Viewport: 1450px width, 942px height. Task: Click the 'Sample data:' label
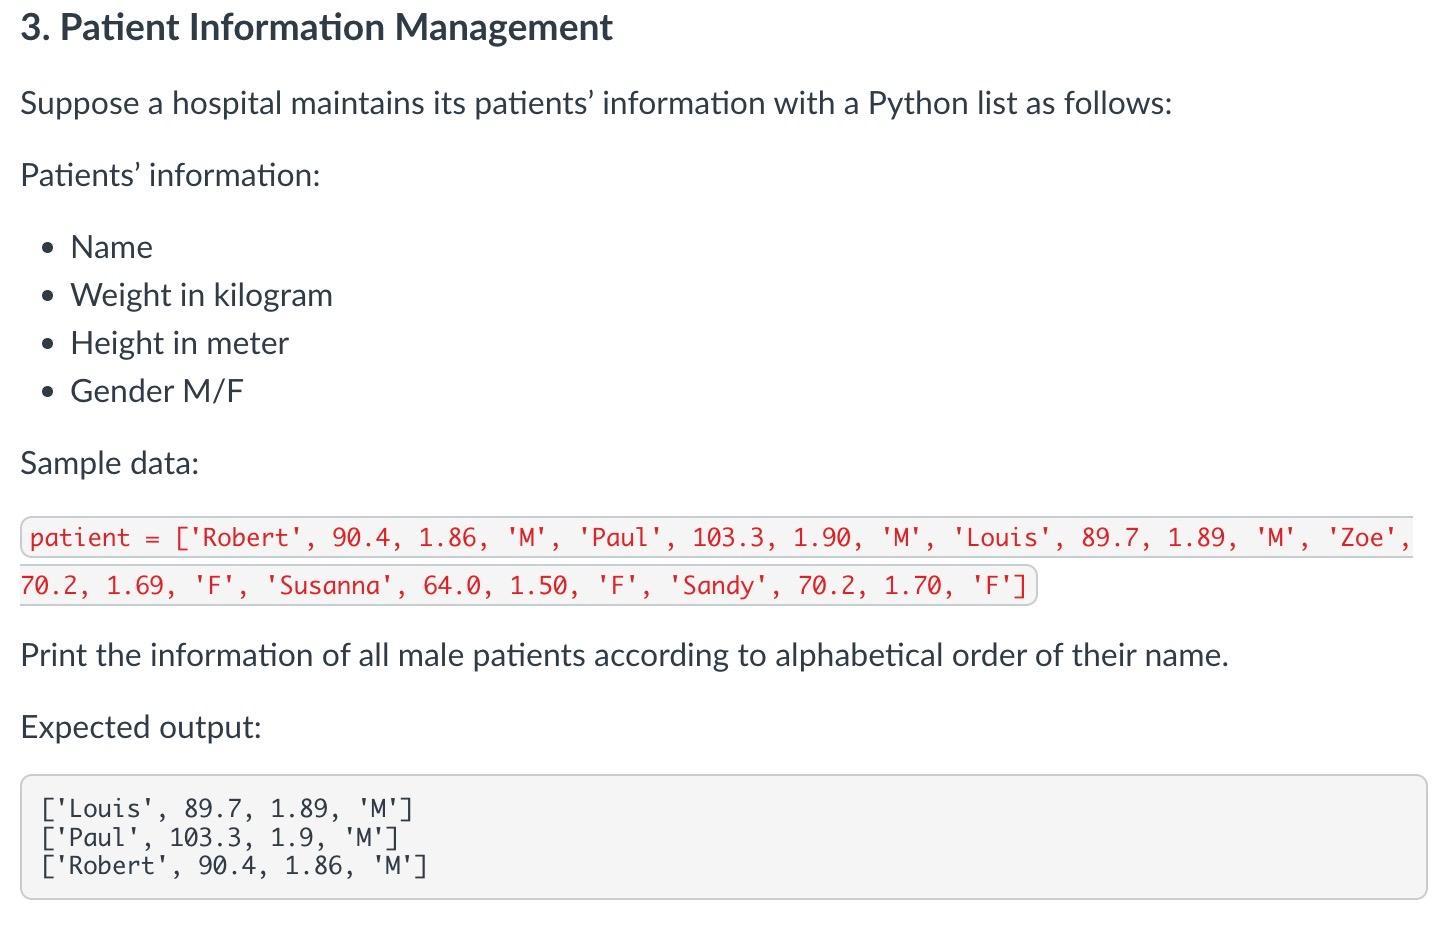[x=110, y=463]
